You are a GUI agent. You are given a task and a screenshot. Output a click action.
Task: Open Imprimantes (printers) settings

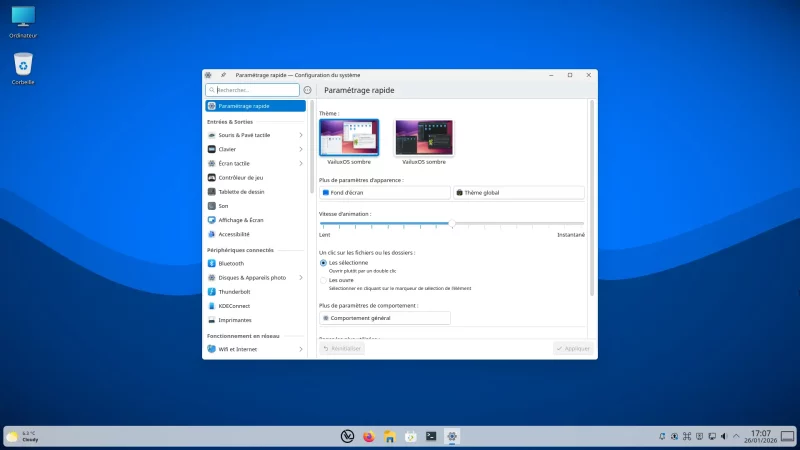point(235,320)
